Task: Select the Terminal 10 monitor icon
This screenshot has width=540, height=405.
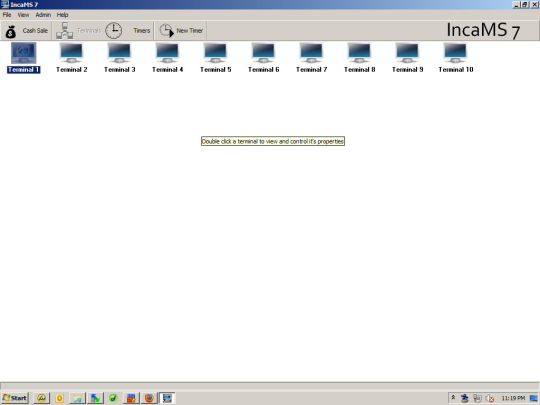Action: (x=455, y=53)
